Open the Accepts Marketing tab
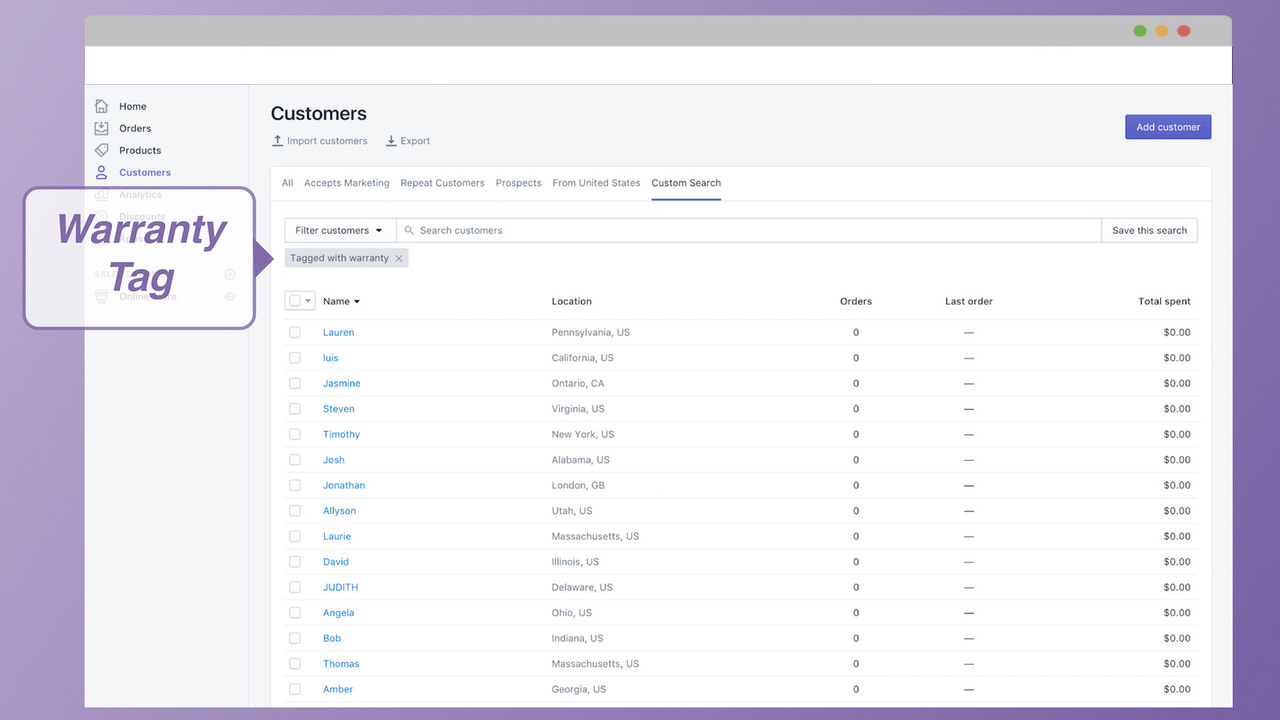The image size is (1280, 720). (x=347, y=183)
